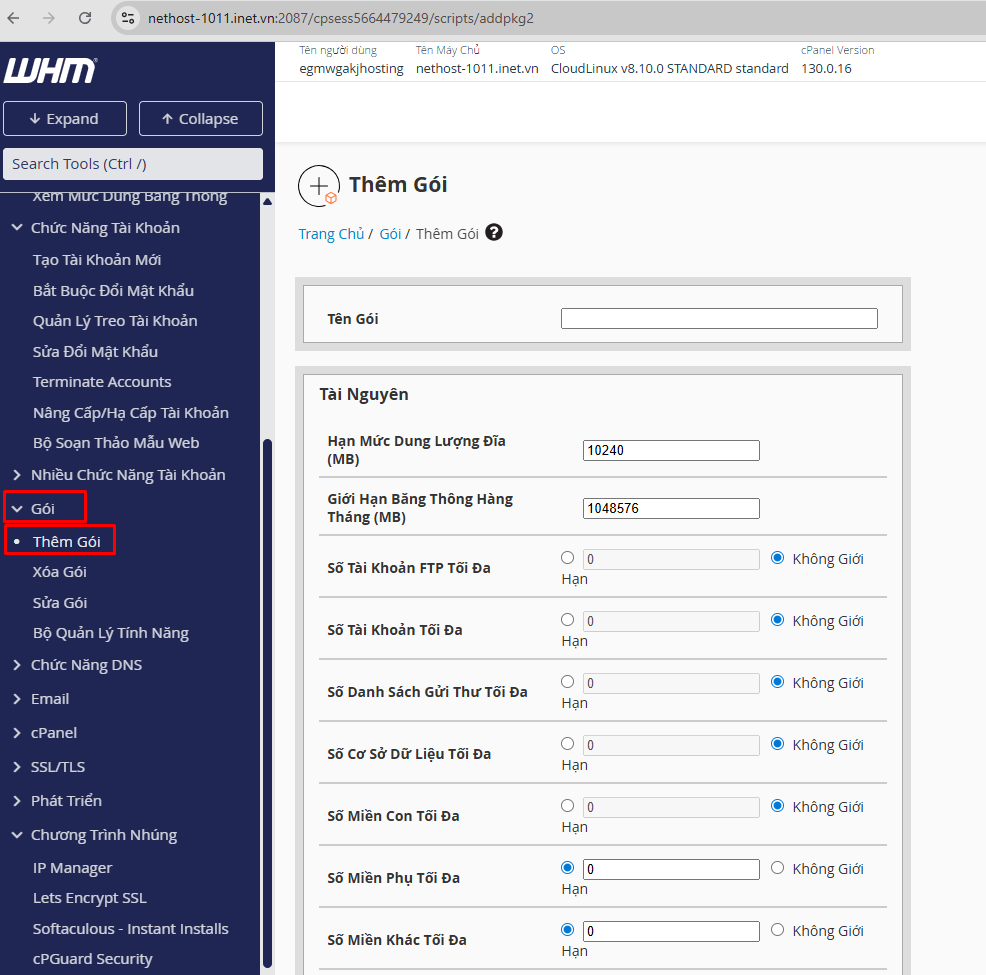Click username egmwgakjhosting in header

[351, 69]
